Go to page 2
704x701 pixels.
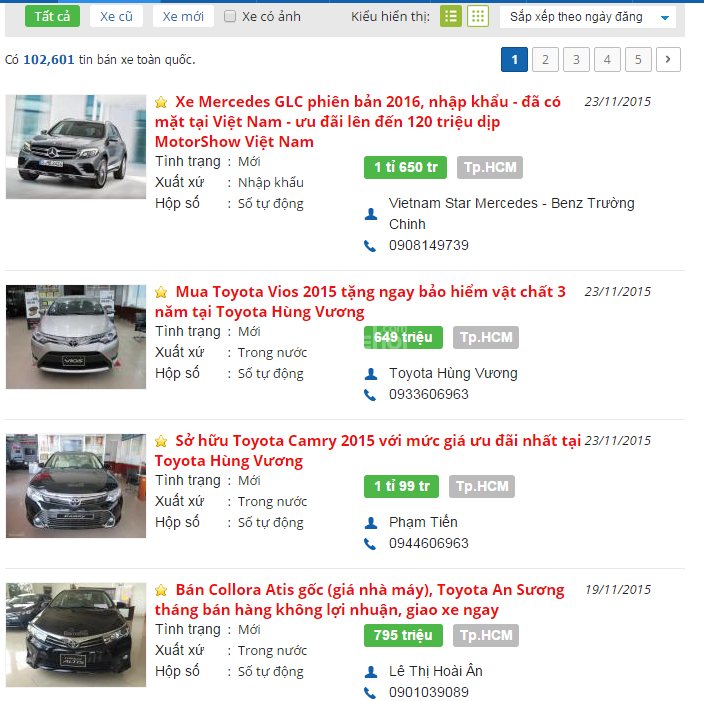(546, 59)
